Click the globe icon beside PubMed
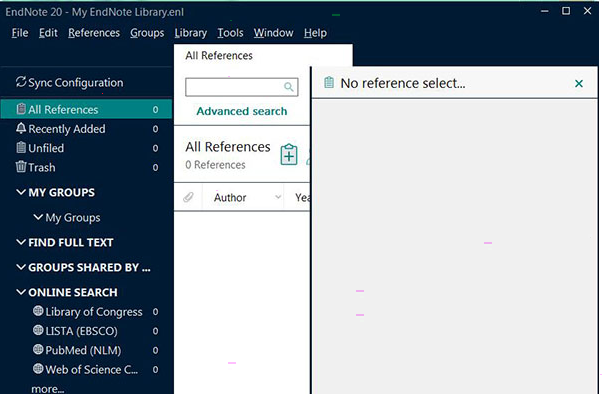 38,349
